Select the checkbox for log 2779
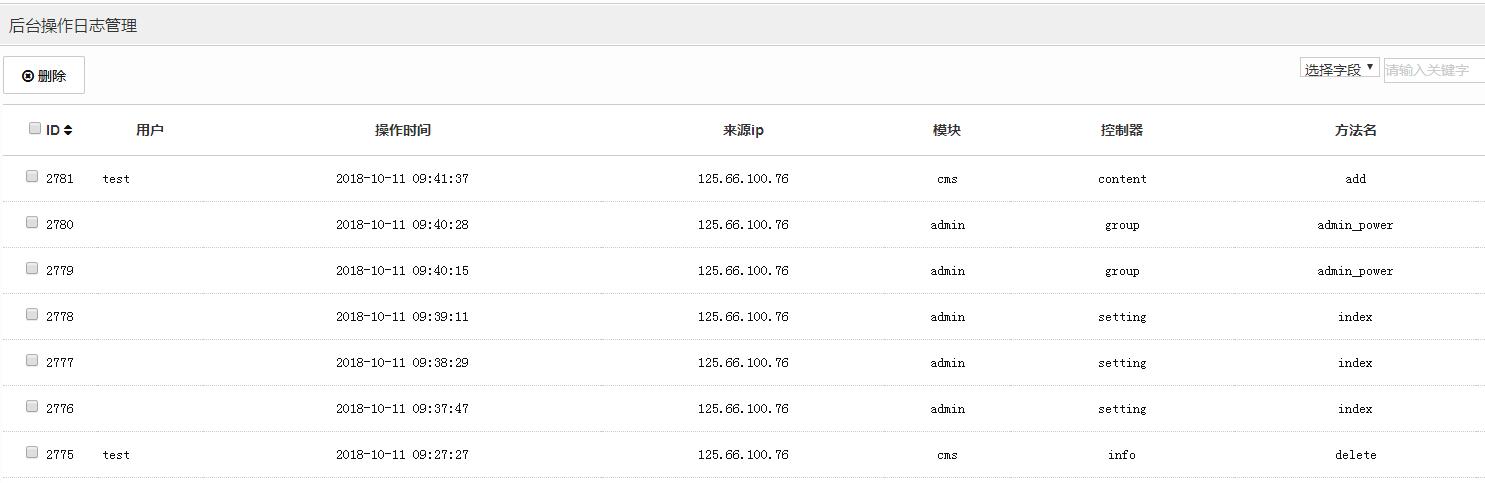Viewport: 1485px width, 483px height. click(32, 269)
